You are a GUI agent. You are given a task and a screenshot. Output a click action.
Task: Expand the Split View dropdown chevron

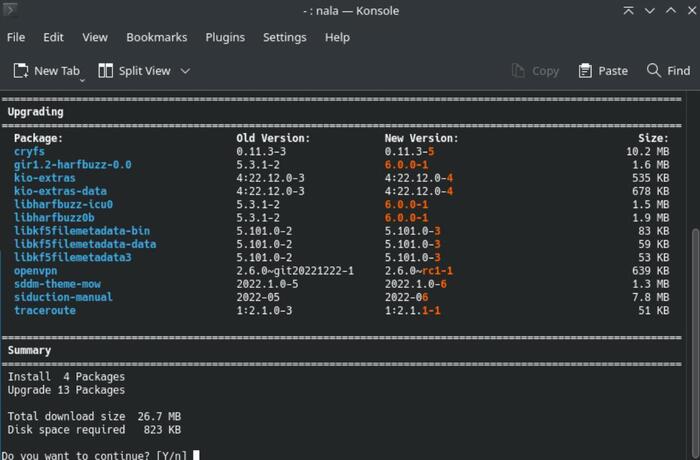tap(185, 71)
